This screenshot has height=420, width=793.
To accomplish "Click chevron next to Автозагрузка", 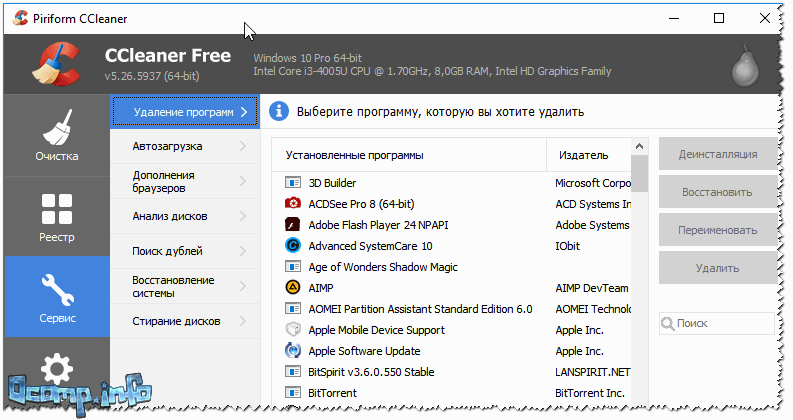I will pos(243,146).
